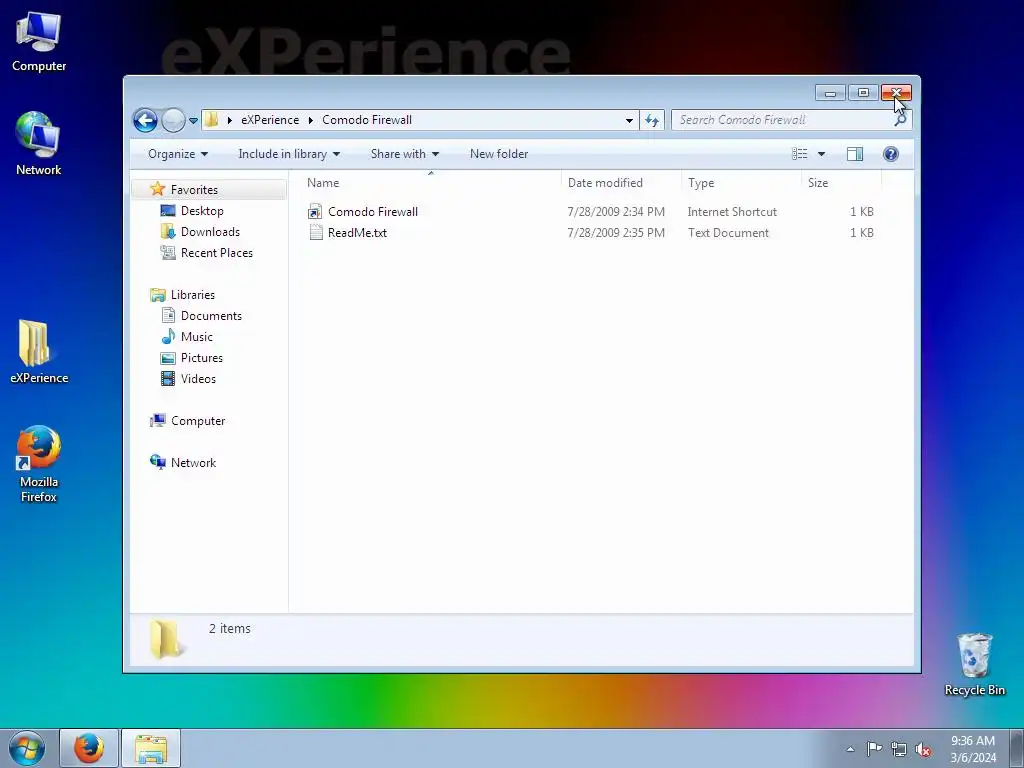Open the Share with menu
This screenshot has width=1024, height=768.
405,154
